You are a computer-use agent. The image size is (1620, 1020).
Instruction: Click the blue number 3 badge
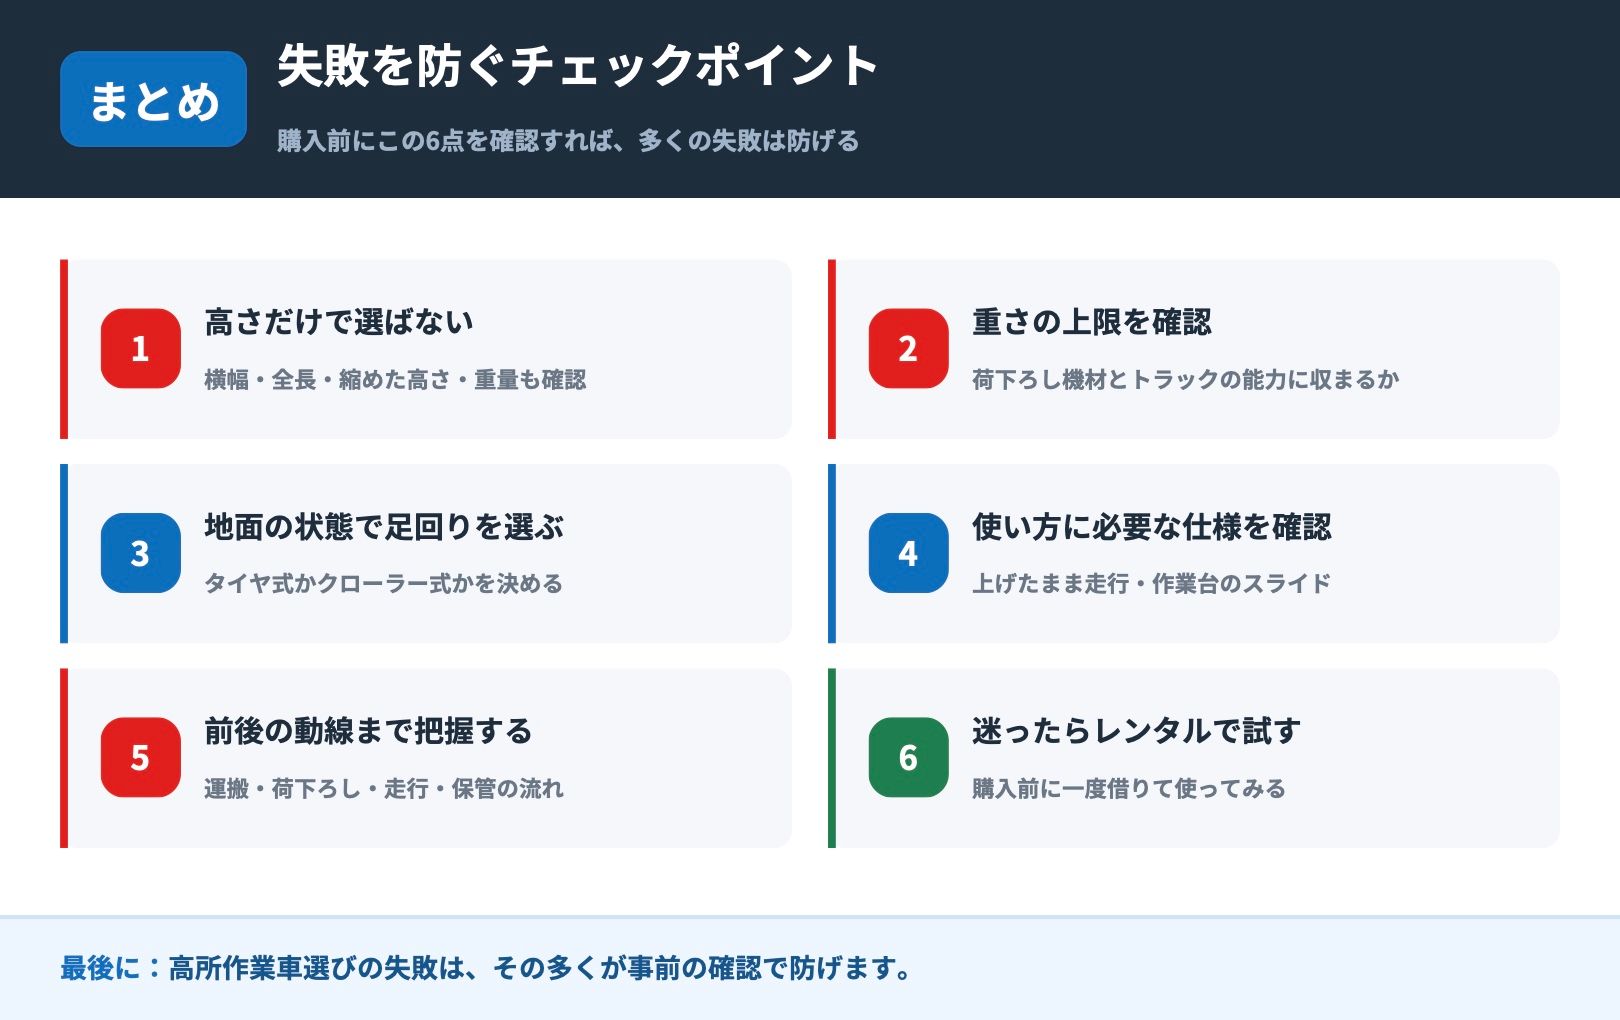[x=141, y=553]
